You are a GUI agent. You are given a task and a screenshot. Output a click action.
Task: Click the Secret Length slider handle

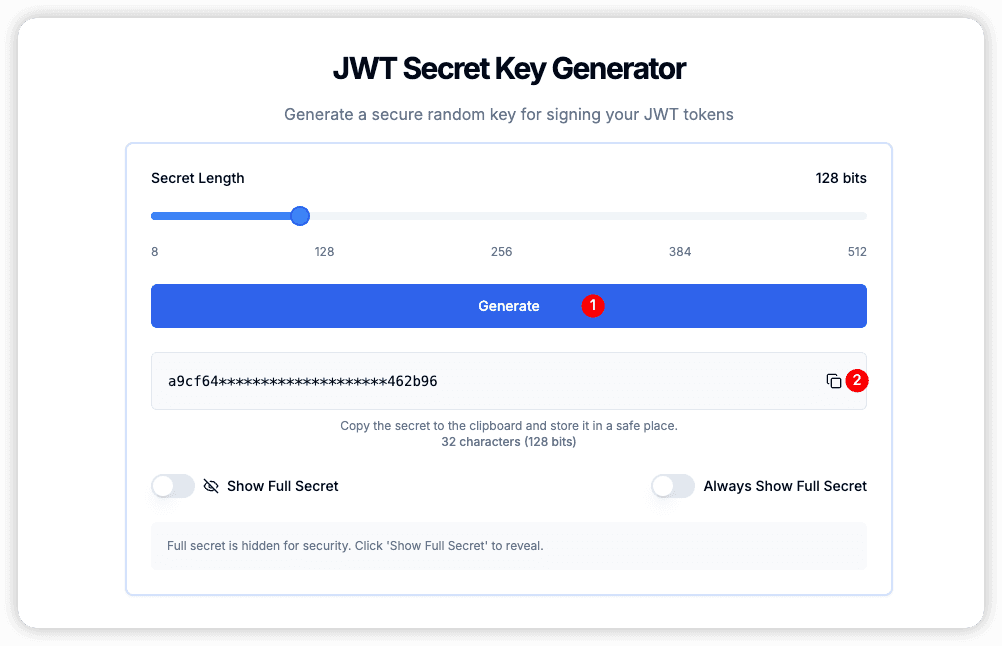pos(299,216)
